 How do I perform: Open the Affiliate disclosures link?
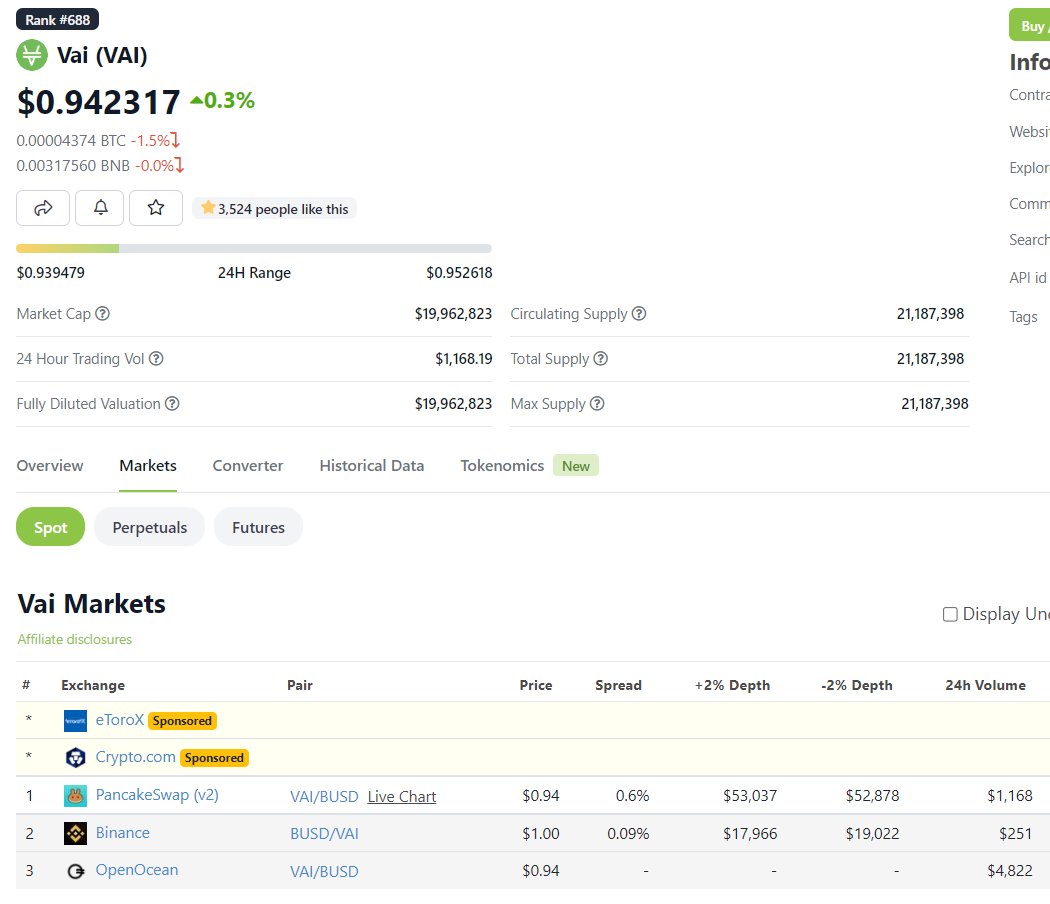[x=74, y=638]
